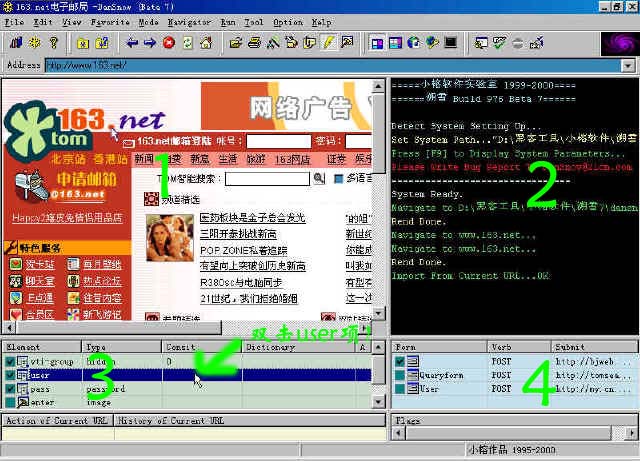The height and width of the screenshot is (461, 640).
Task: Open the Run menu
Action: (228, 22)
